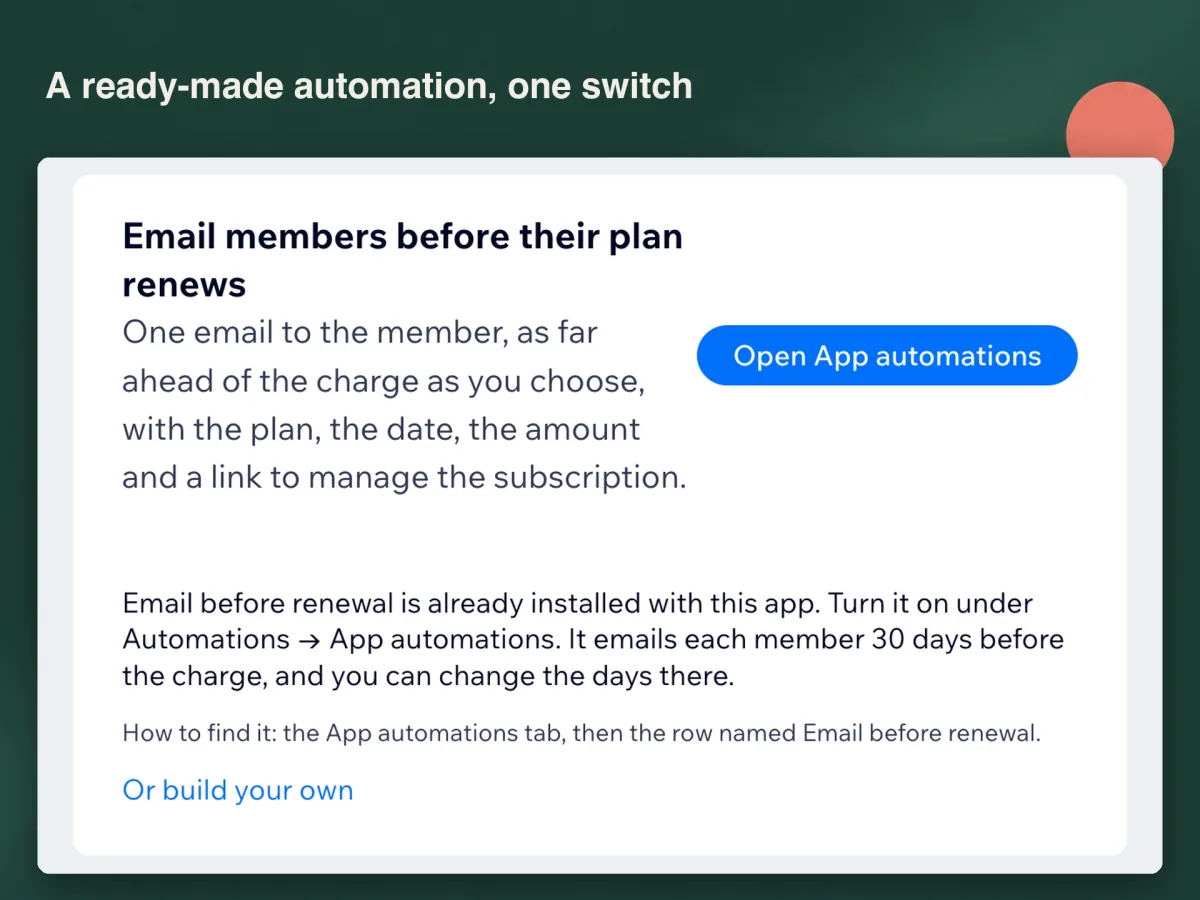The height and width of the screenshot is (900, 1200).
Task: Follow the 'Or build your own' link
Action: click(x=238, y=790)
